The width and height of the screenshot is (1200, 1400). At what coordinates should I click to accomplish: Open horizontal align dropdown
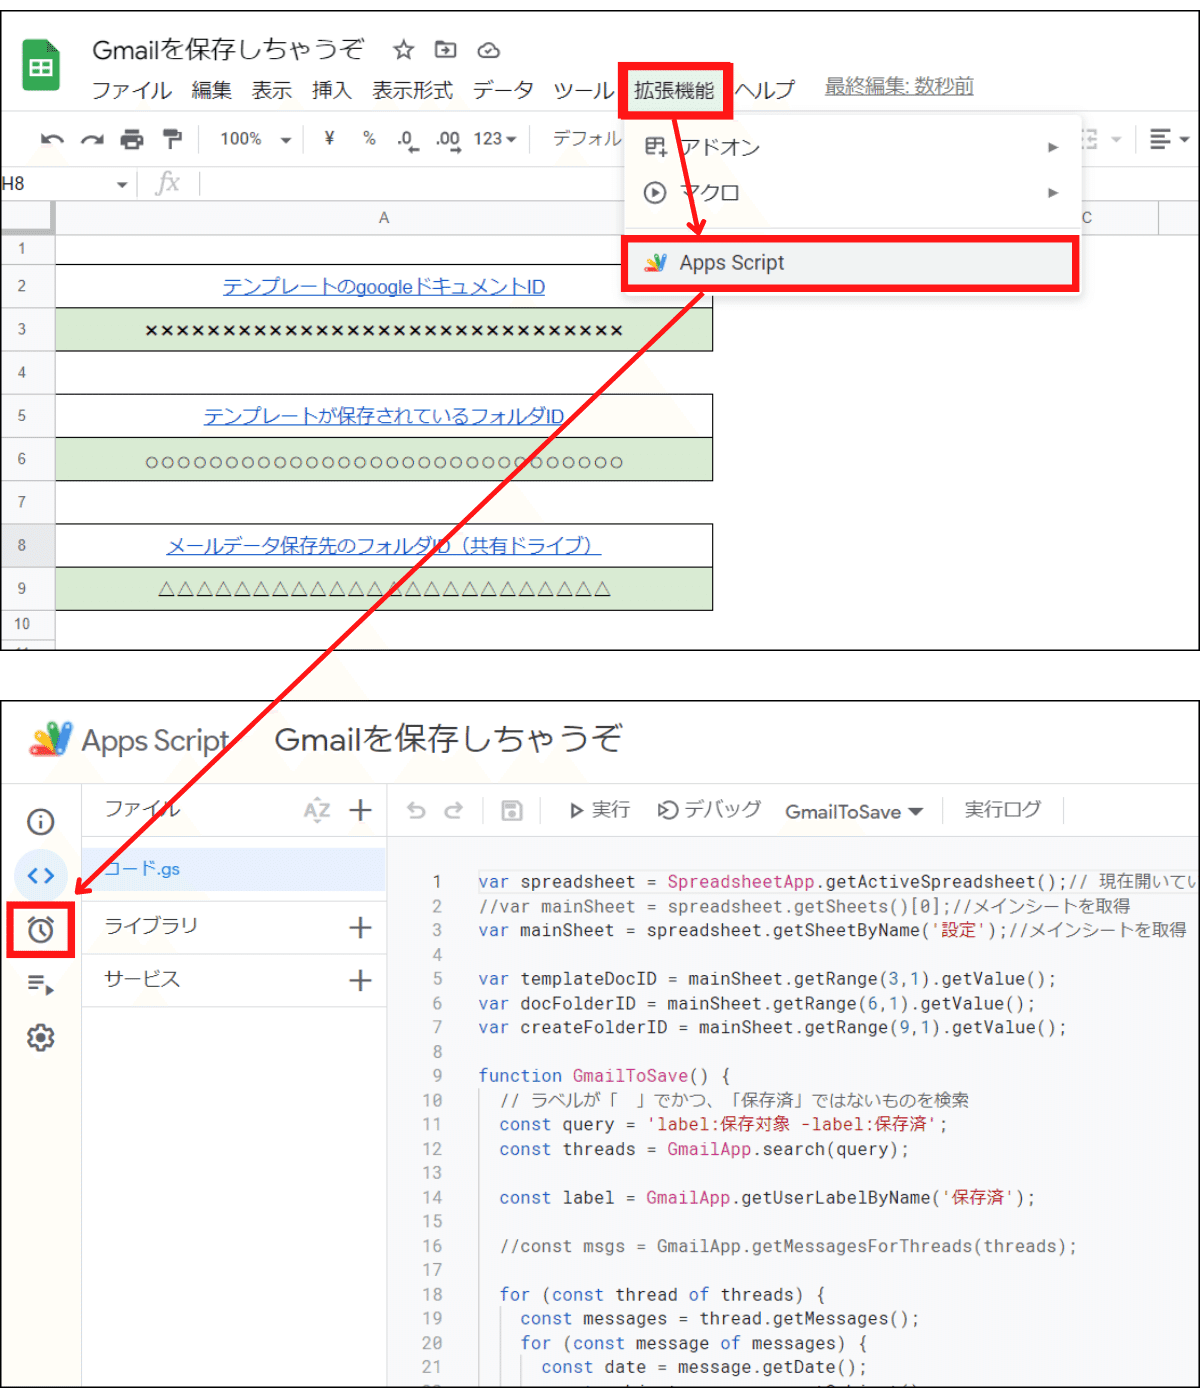(1168, 139)
